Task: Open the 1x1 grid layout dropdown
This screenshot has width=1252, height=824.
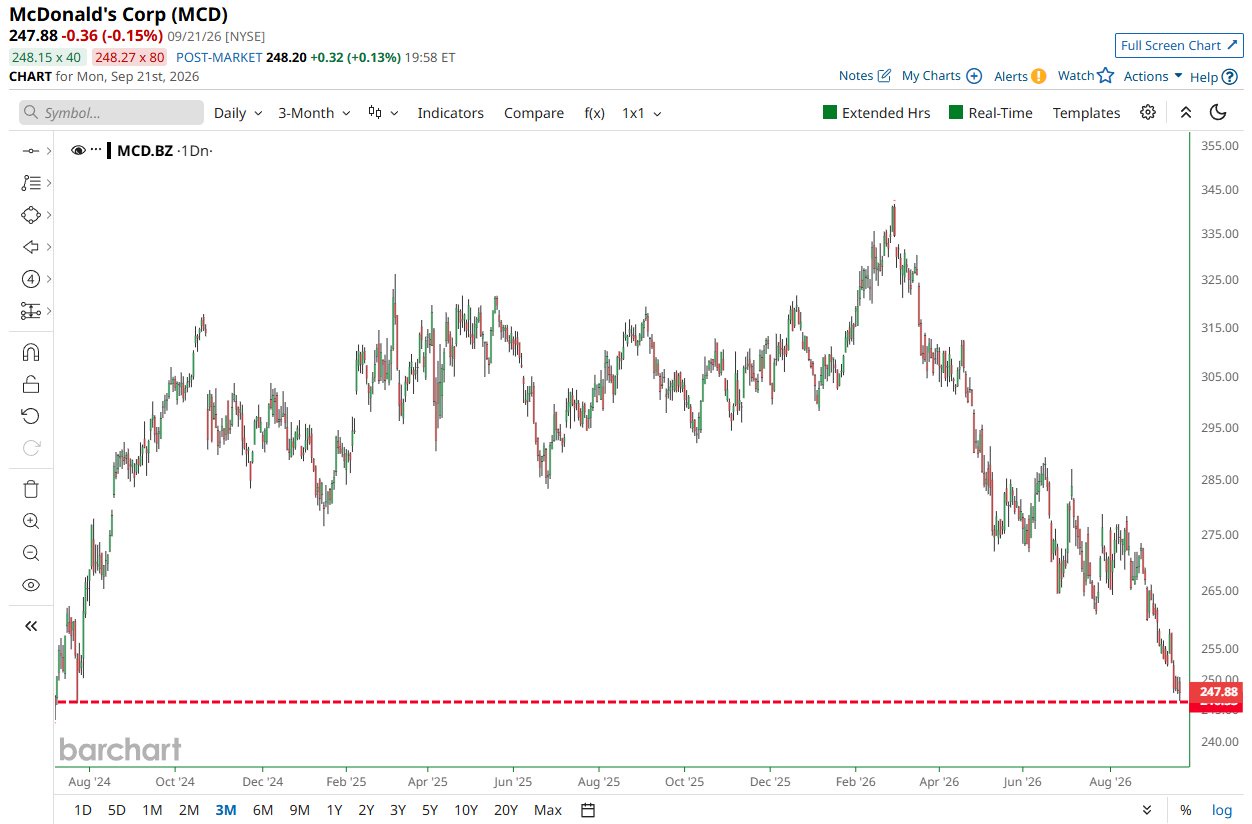Action: click(642, 113)
